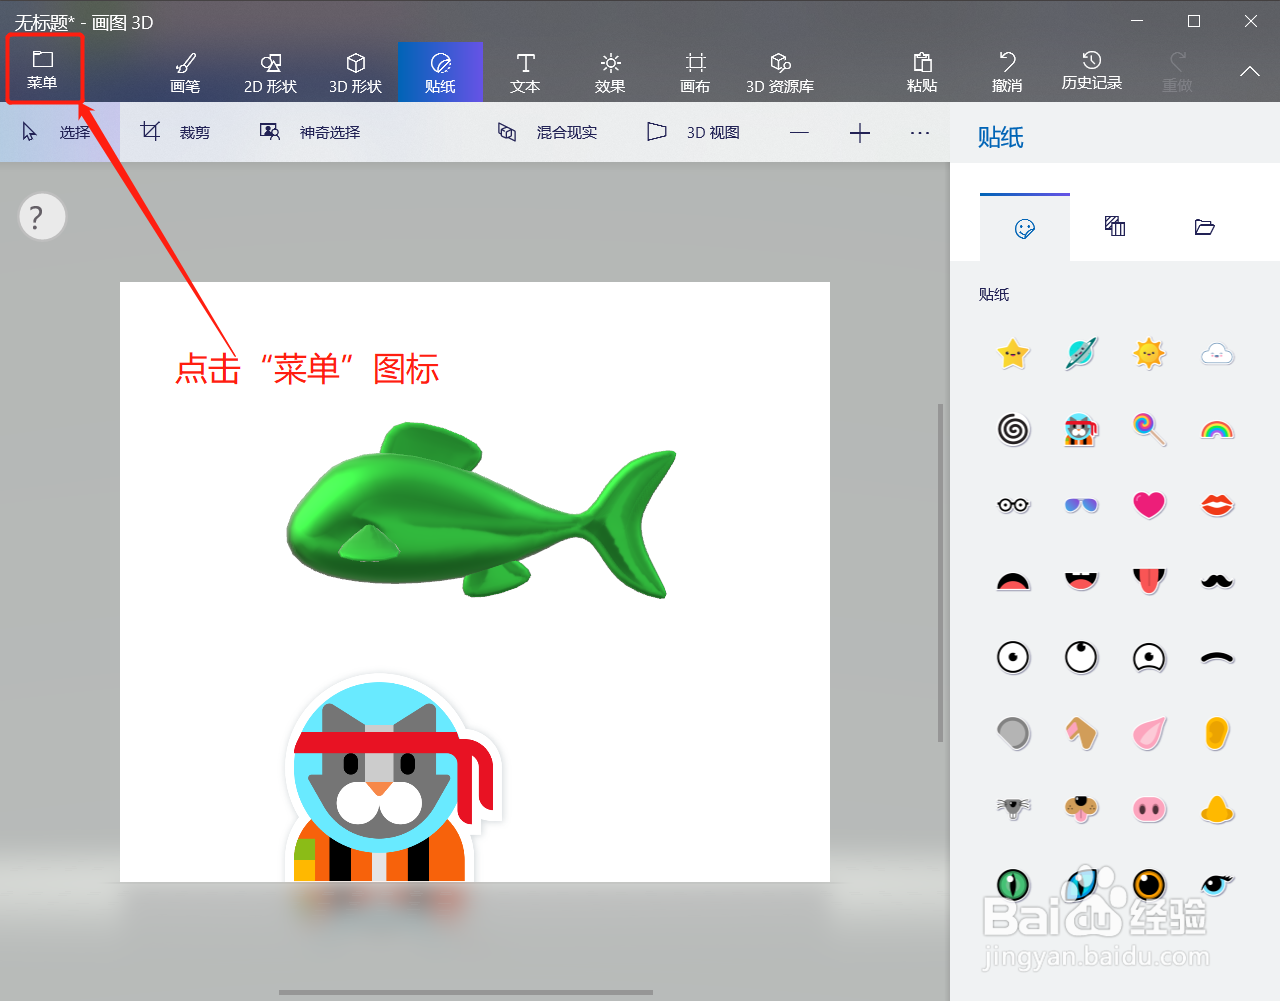Open the 3D 资源库

click(780, 71)
